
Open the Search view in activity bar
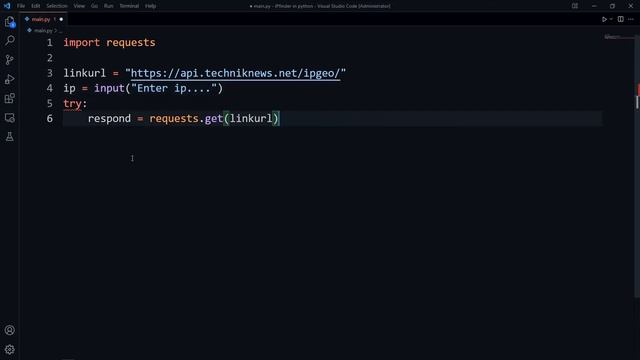tap(10, 40)
